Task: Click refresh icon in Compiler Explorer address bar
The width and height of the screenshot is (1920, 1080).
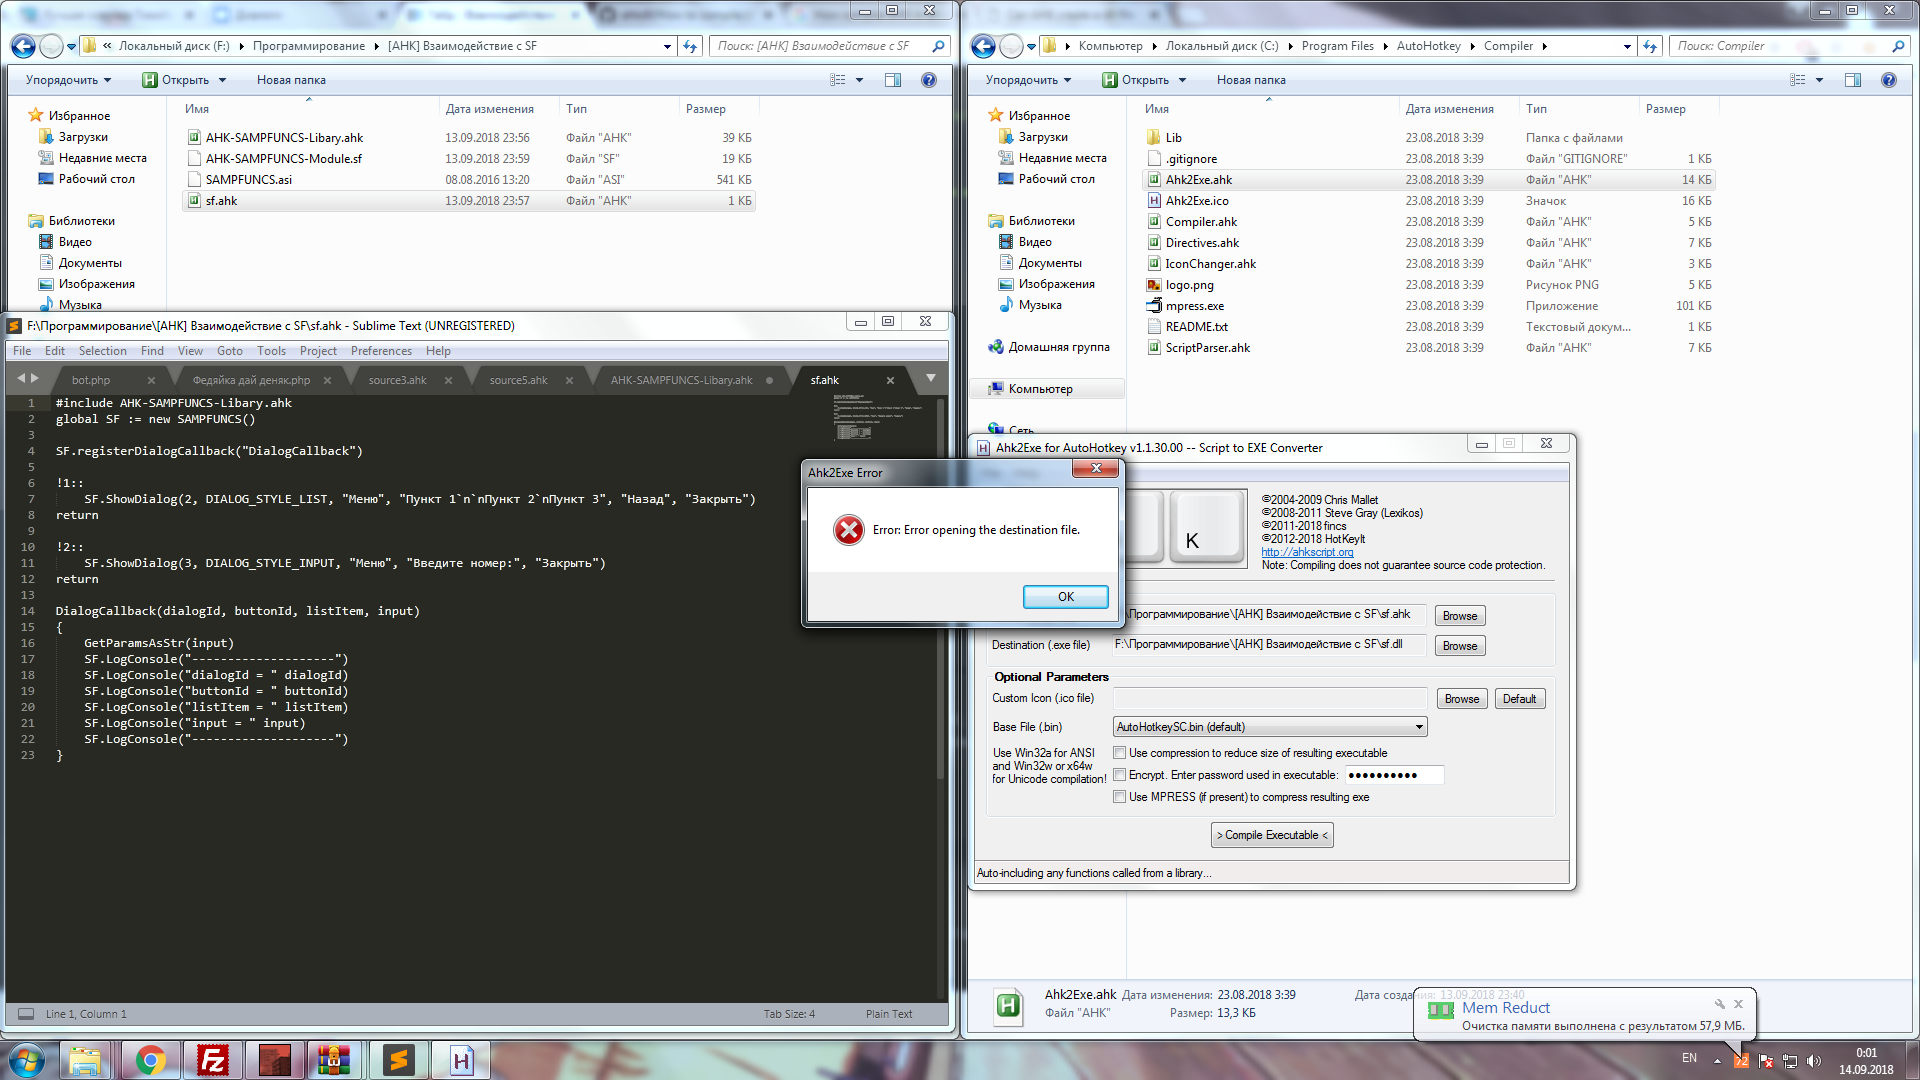Action: click(x=1650, y=46)
